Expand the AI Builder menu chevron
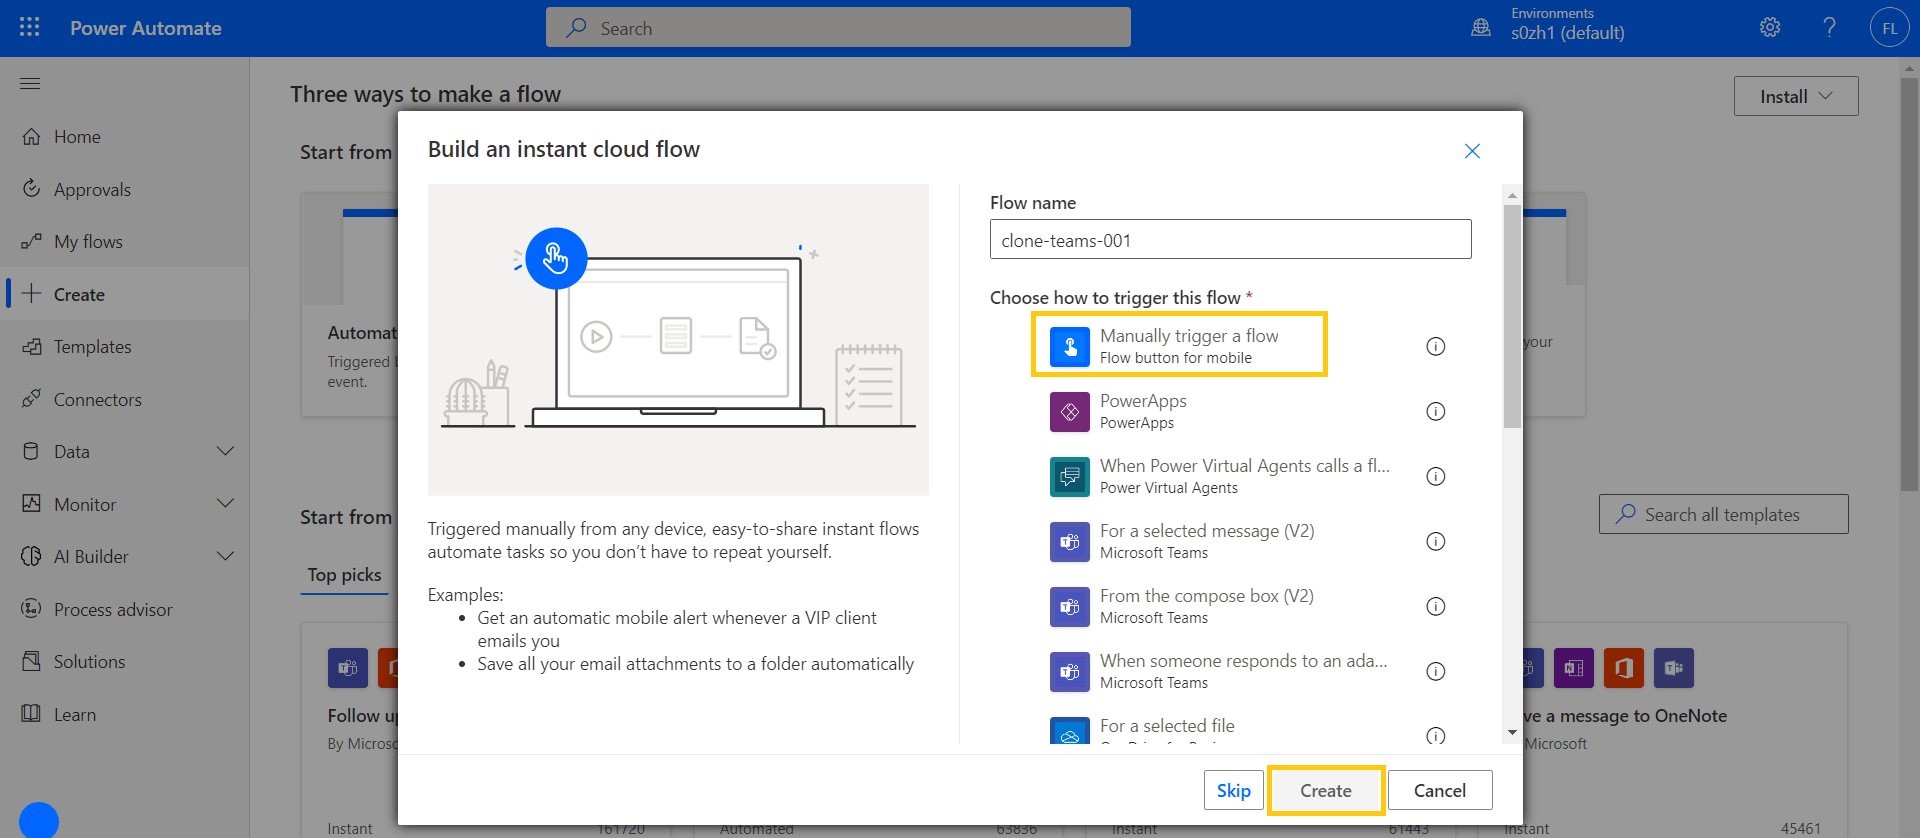Viewport: 1920px width, 838px height. [226, 556]
